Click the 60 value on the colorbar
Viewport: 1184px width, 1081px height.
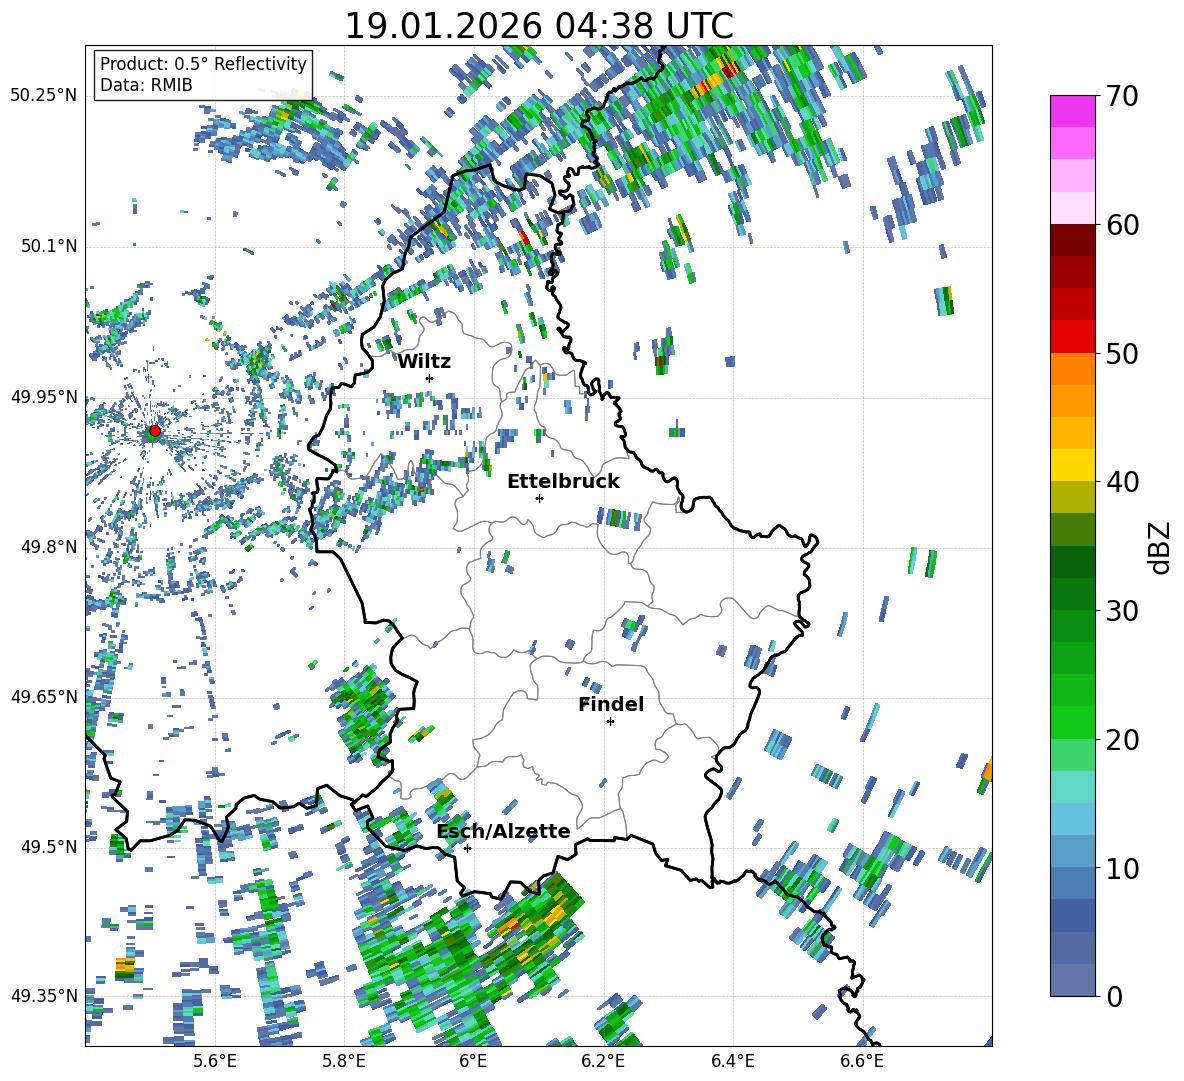1122,225
